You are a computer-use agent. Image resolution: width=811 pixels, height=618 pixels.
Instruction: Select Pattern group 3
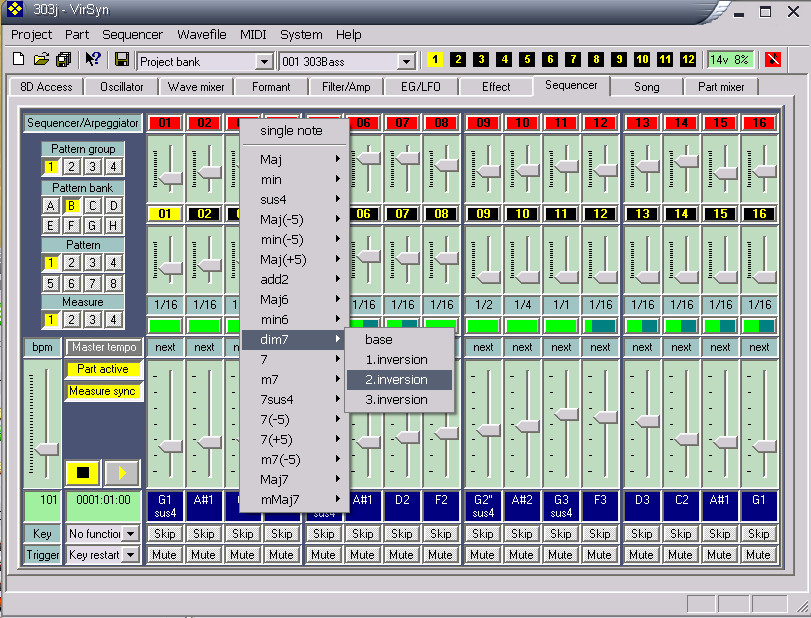click(x=93, y=167)
